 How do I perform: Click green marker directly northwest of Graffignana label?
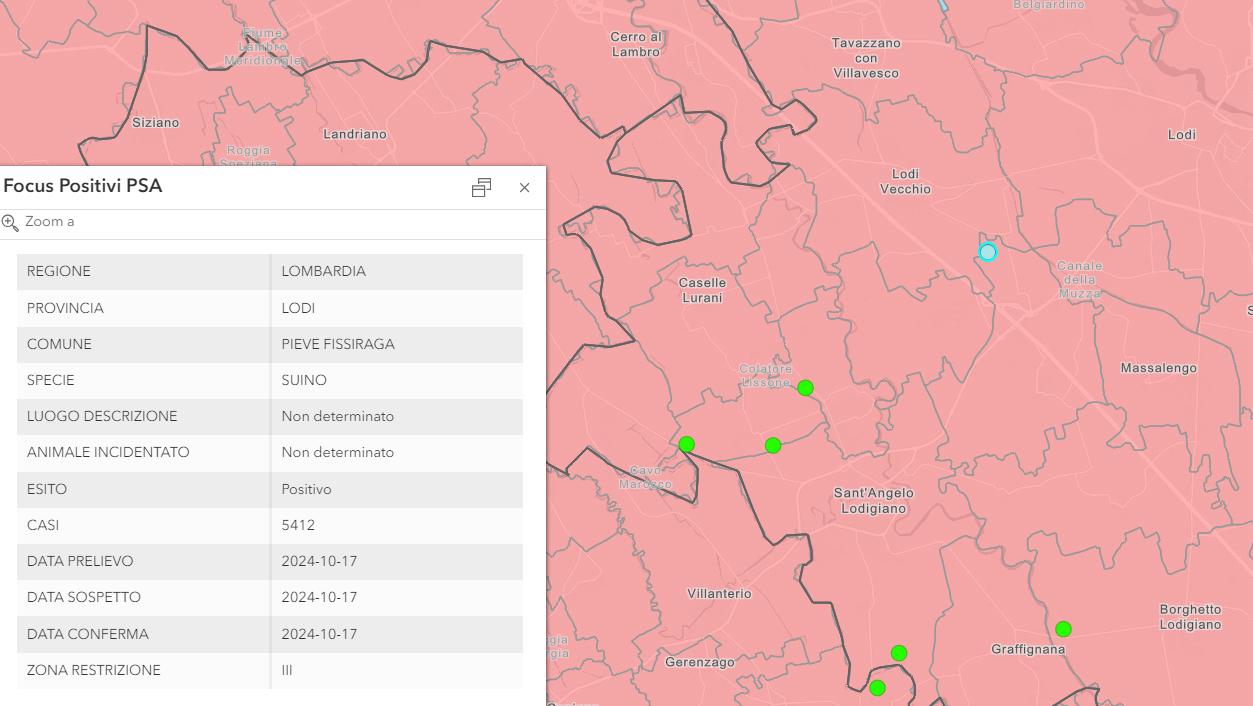point(899,653)
